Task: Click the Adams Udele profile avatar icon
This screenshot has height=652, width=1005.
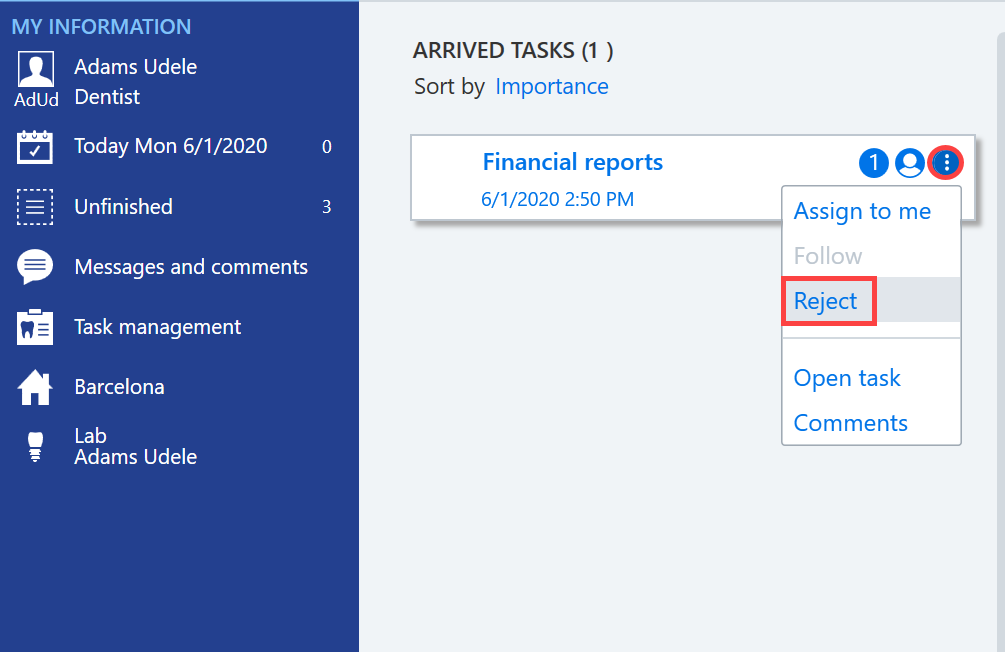Action: (36, 69)
